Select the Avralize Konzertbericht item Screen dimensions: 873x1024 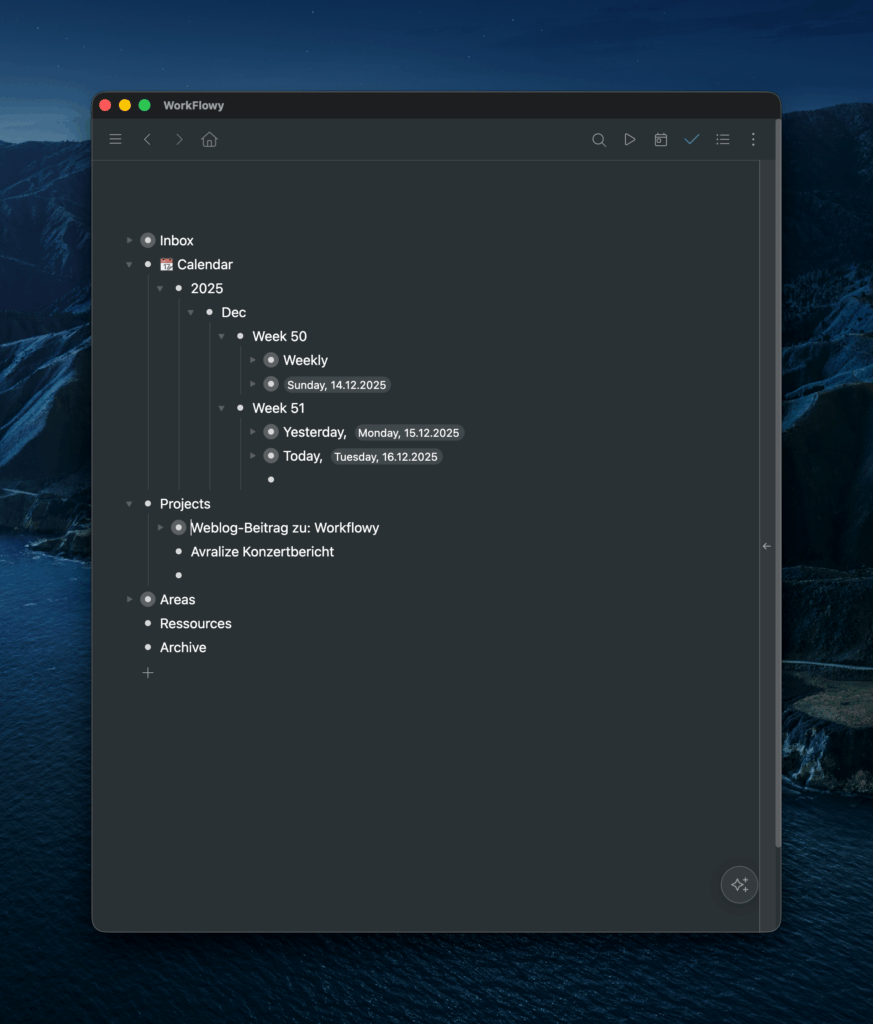262,552
